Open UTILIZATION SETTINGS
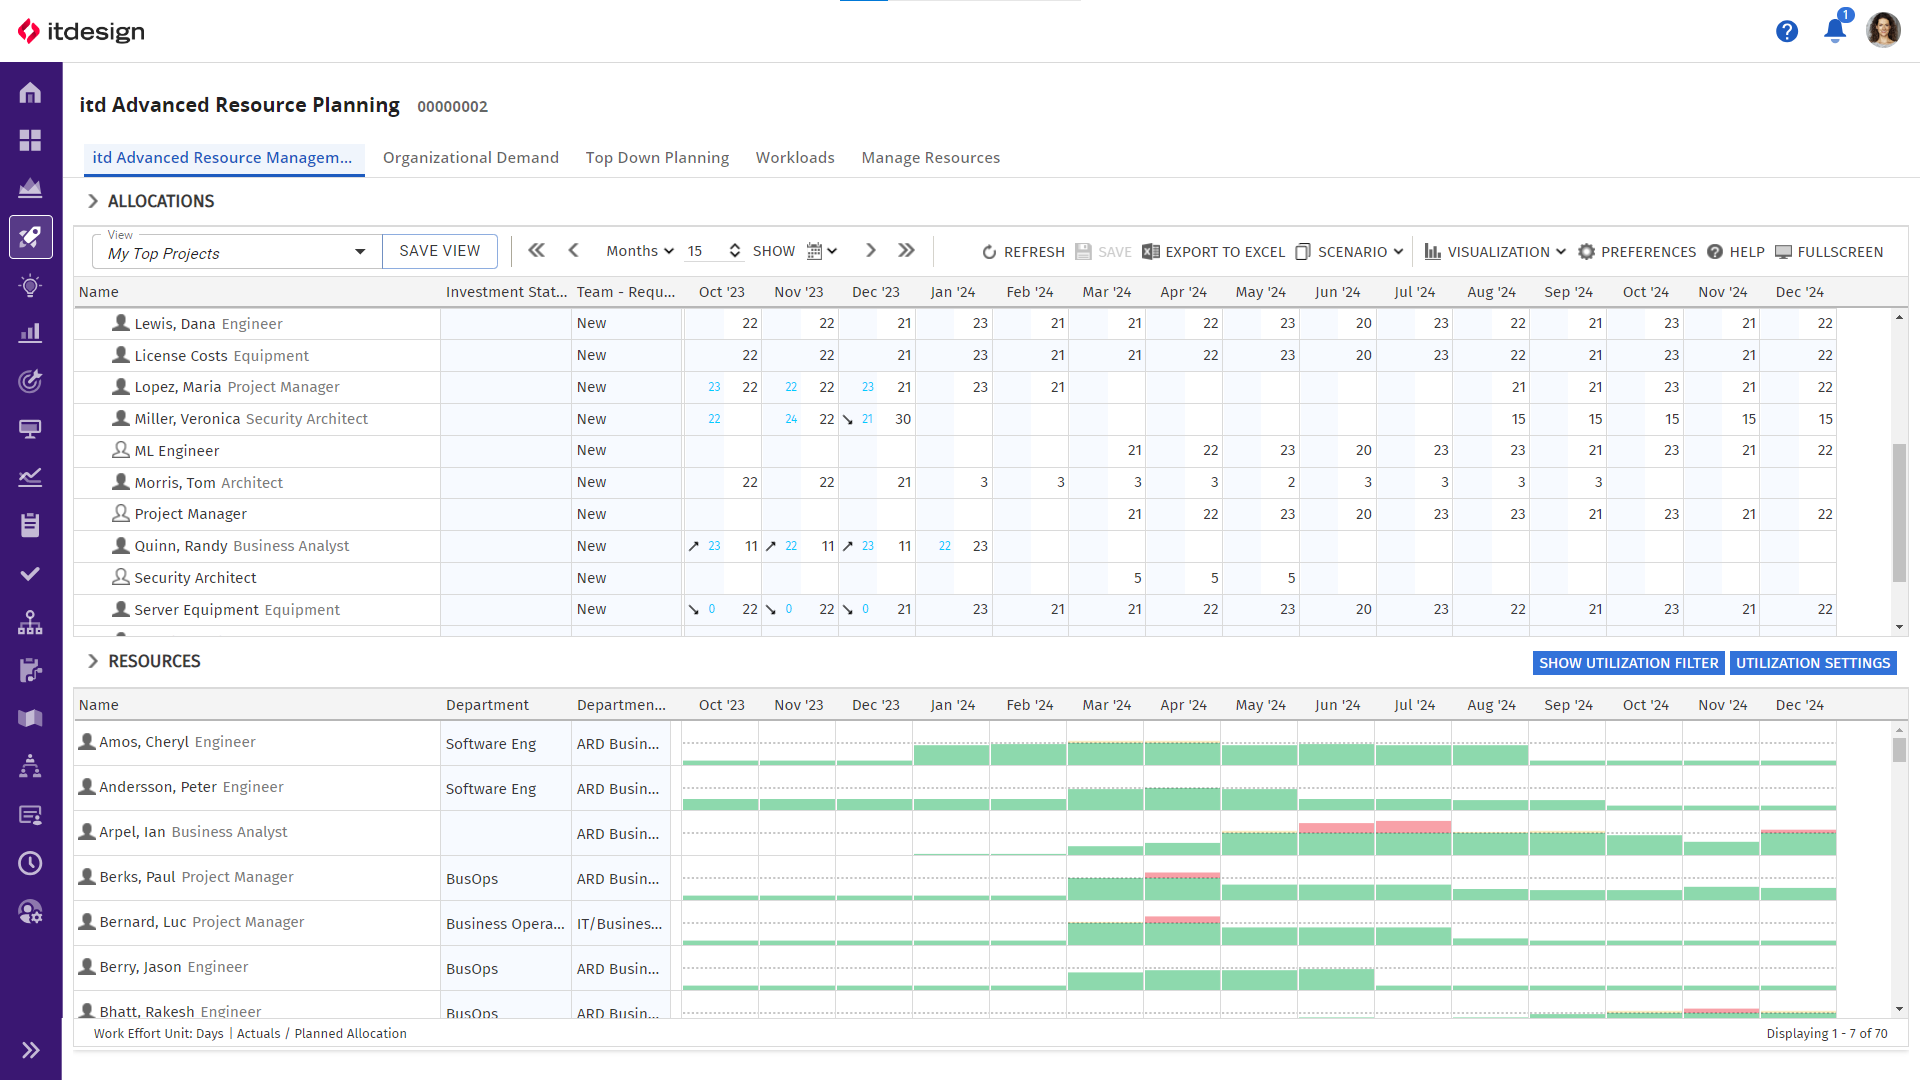The height and width of the screenshot is (1080, 1920). pyautogui.click(x=1812, y=663)
